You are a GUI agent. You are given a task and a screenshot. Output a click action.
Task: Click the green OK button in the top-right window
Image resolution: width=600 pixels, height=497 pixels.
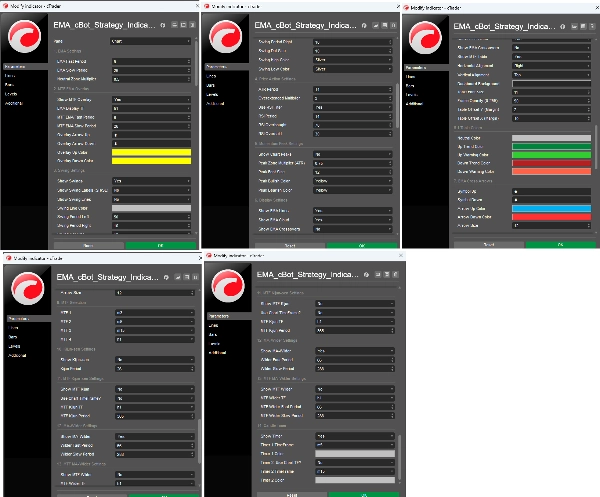click(x=561, y=244)
